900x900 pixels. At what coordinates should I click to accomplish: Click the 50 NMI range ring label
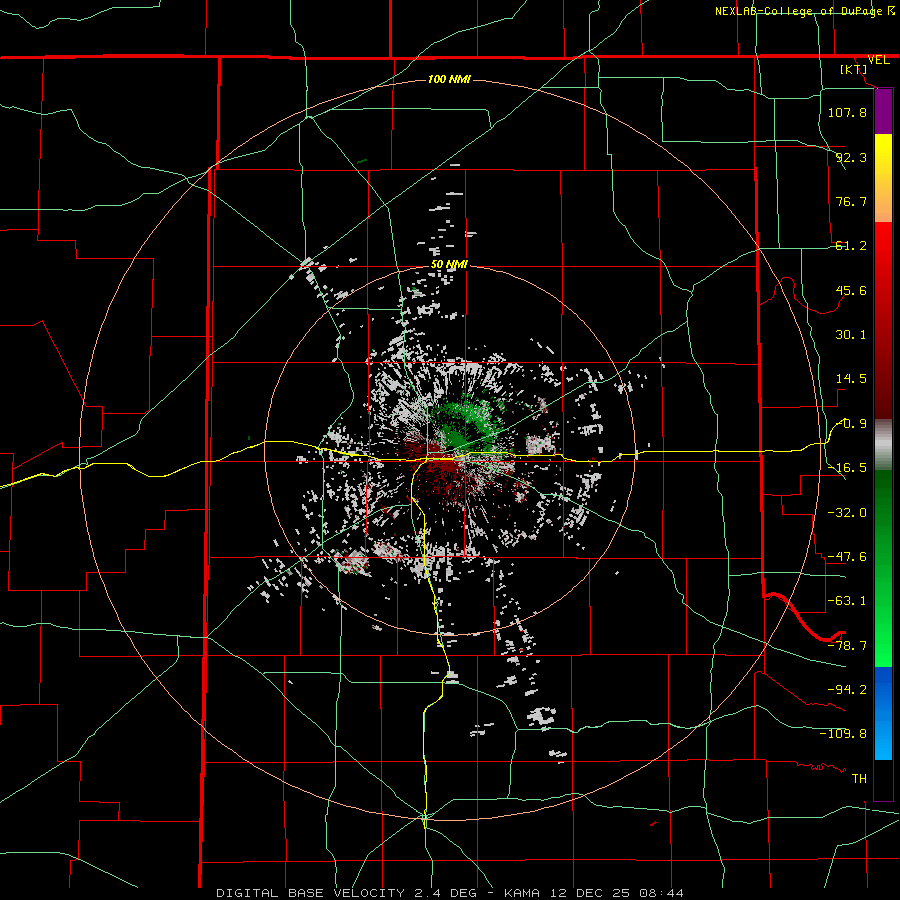pos(449,264)
